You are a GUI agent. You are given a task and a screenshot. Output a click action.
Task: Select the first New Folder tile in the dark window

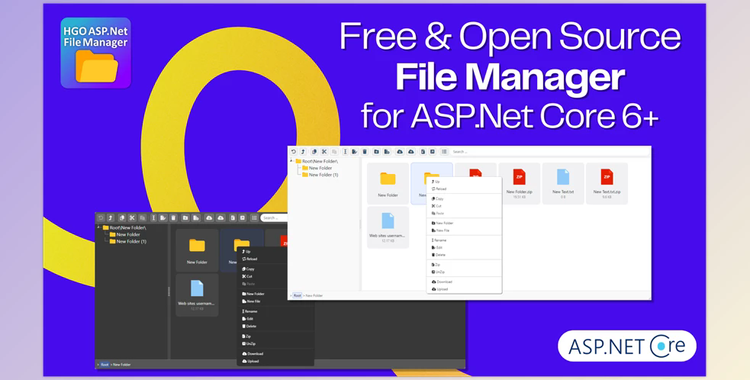pos(197,250)
